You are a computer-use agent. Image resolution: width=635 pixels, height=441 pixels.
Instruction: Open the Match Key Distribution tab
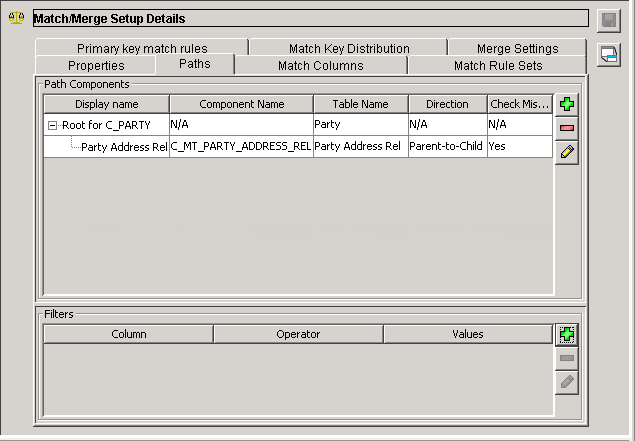[349, 48]
